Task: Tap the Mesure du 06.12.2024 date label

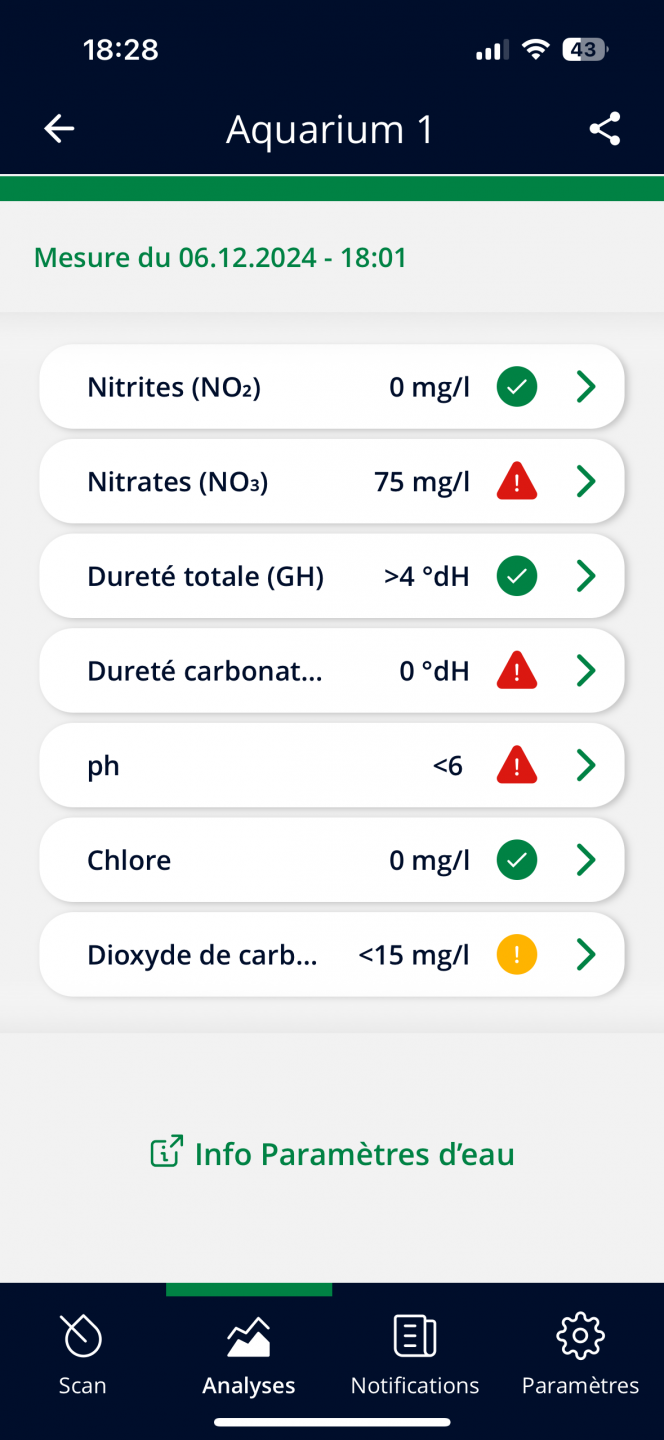Action: pyautogui.click(x=220, y=258)
